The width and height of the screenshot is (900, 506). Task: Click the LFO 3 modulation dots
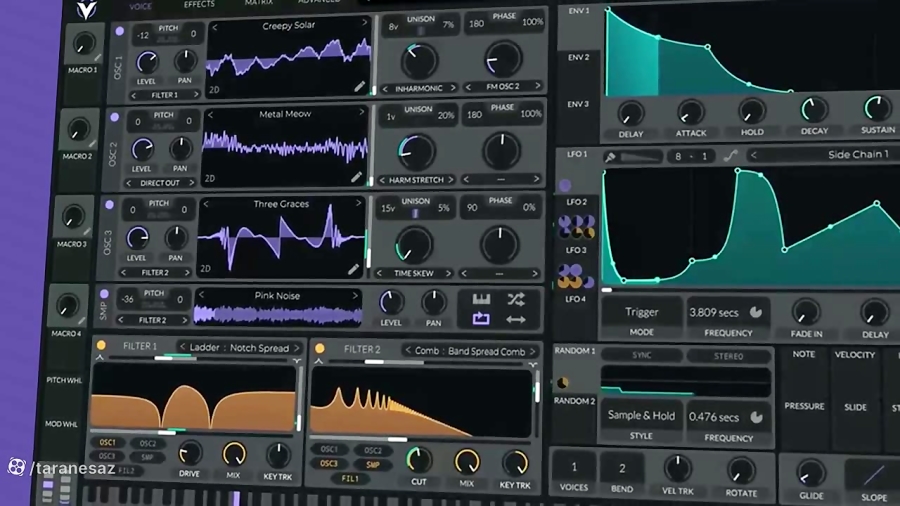(x=575, y=276)
